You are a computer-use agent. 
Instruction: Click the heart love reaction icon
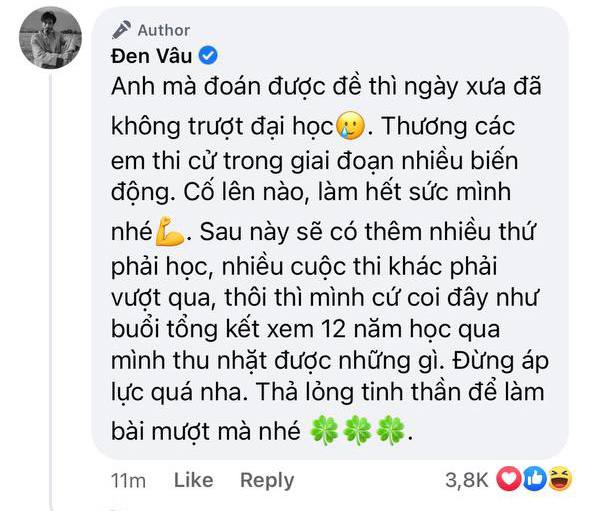pos(509,479)
